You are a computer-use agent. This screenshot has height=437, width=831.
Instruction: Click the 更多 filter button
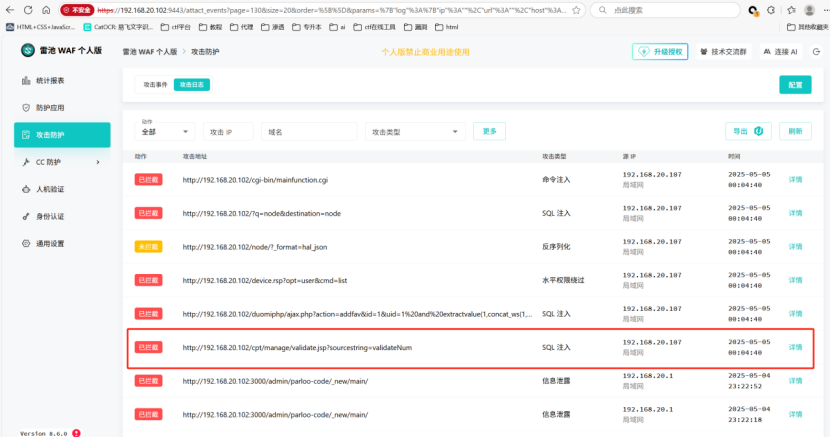click(489, 131)
